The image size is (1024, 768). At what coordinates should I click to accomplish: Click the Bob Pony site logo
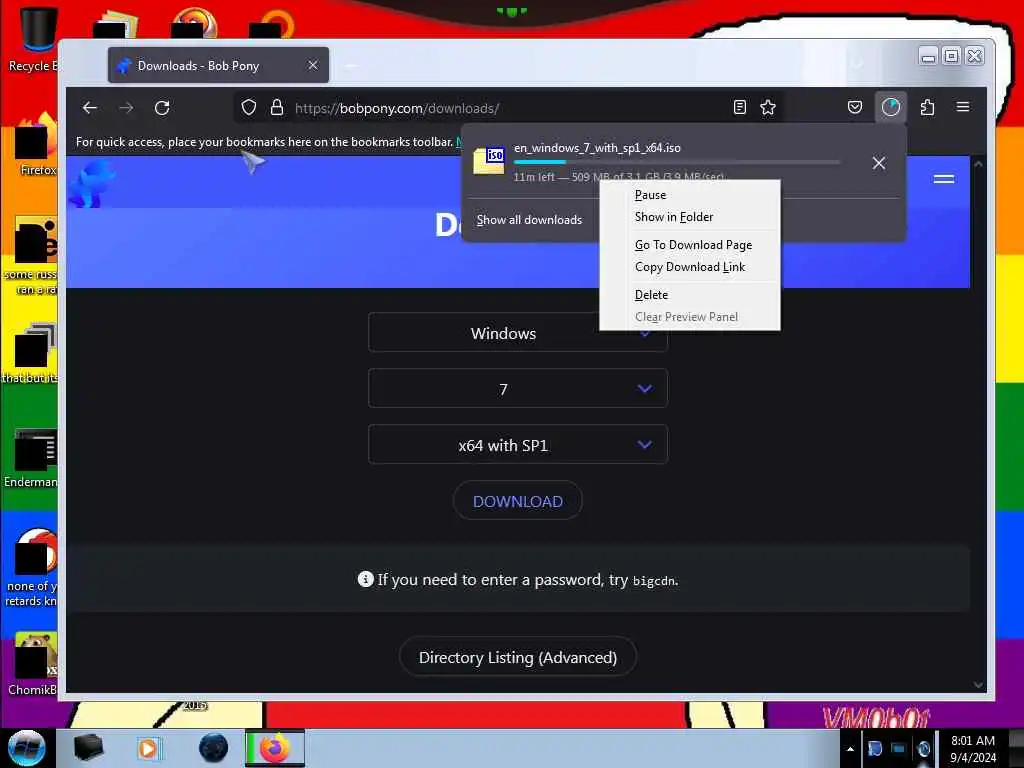pyautogui.click(x=91, y=184)
